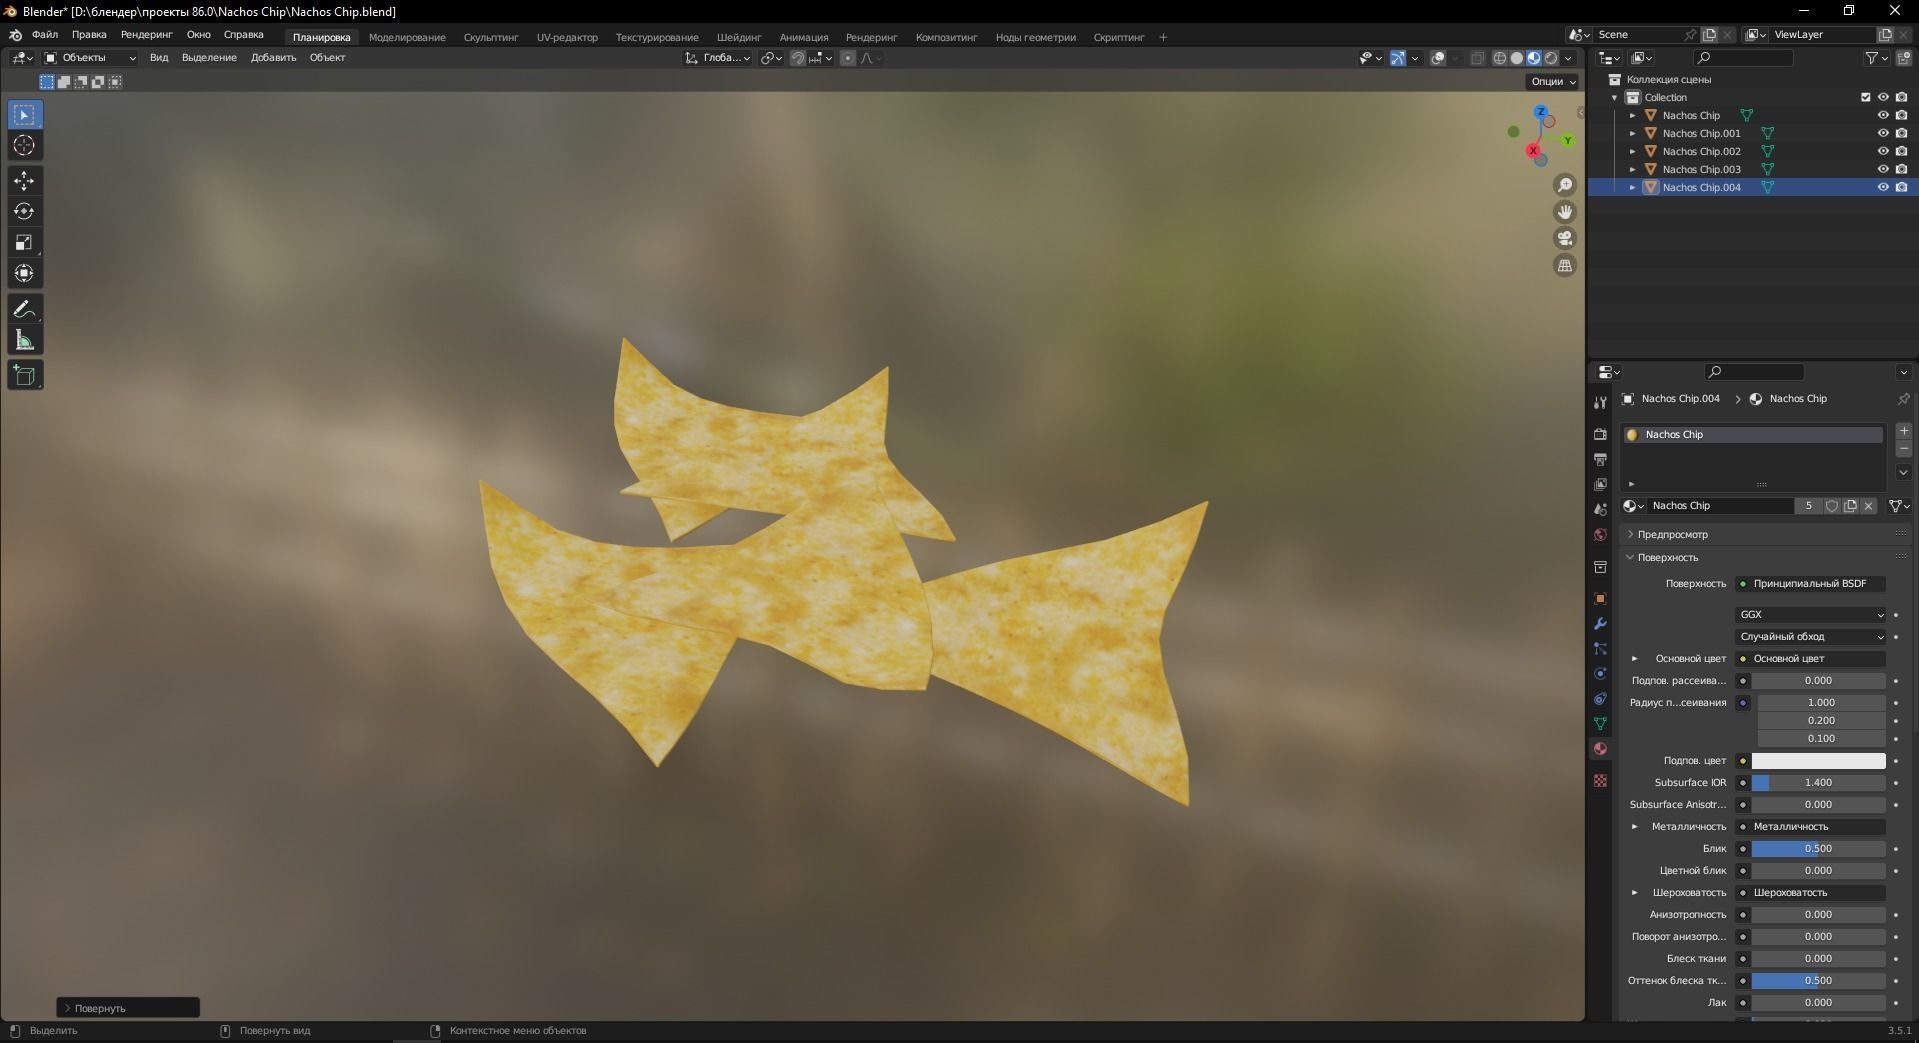The height and width of the screenshot is (1043, 1919).
Task: Toggle Collection exclude checkbox
Action: pyautogui.click(x=1865, y=97)
